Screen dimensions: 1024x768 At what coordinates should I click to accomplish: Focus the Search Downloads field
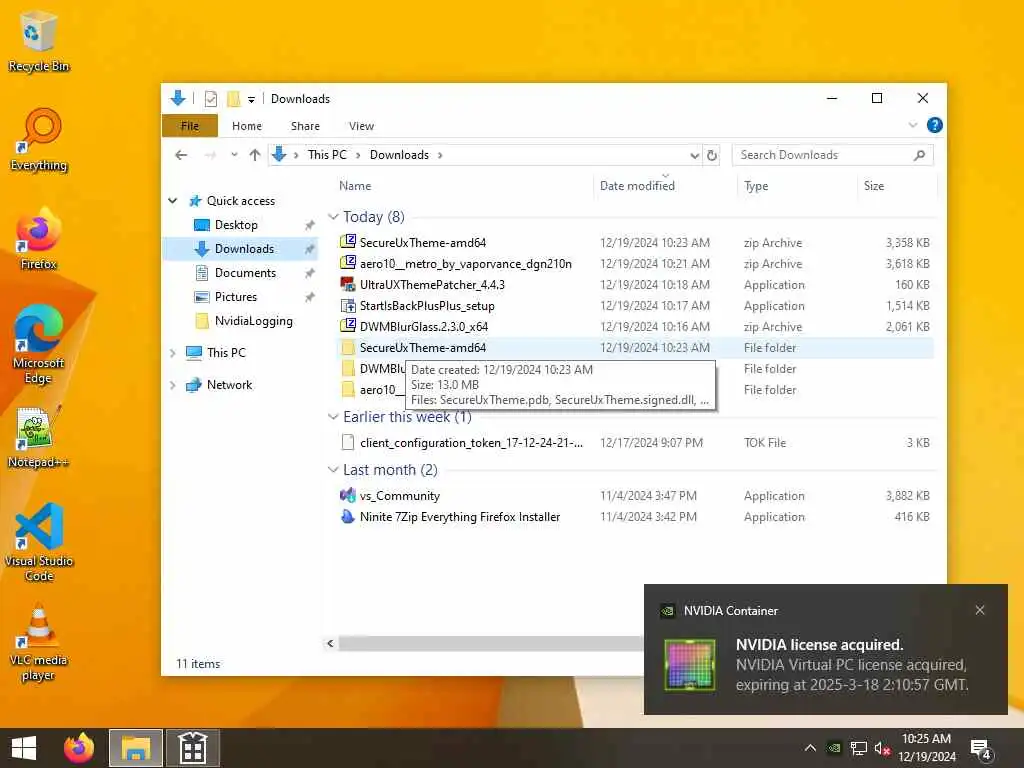pyautogui.click(x=822, y=155)
